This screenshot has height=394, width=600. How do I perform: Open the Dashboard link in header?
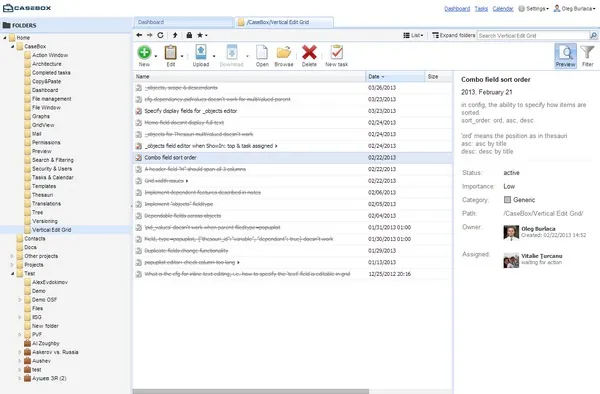[457, 8]
